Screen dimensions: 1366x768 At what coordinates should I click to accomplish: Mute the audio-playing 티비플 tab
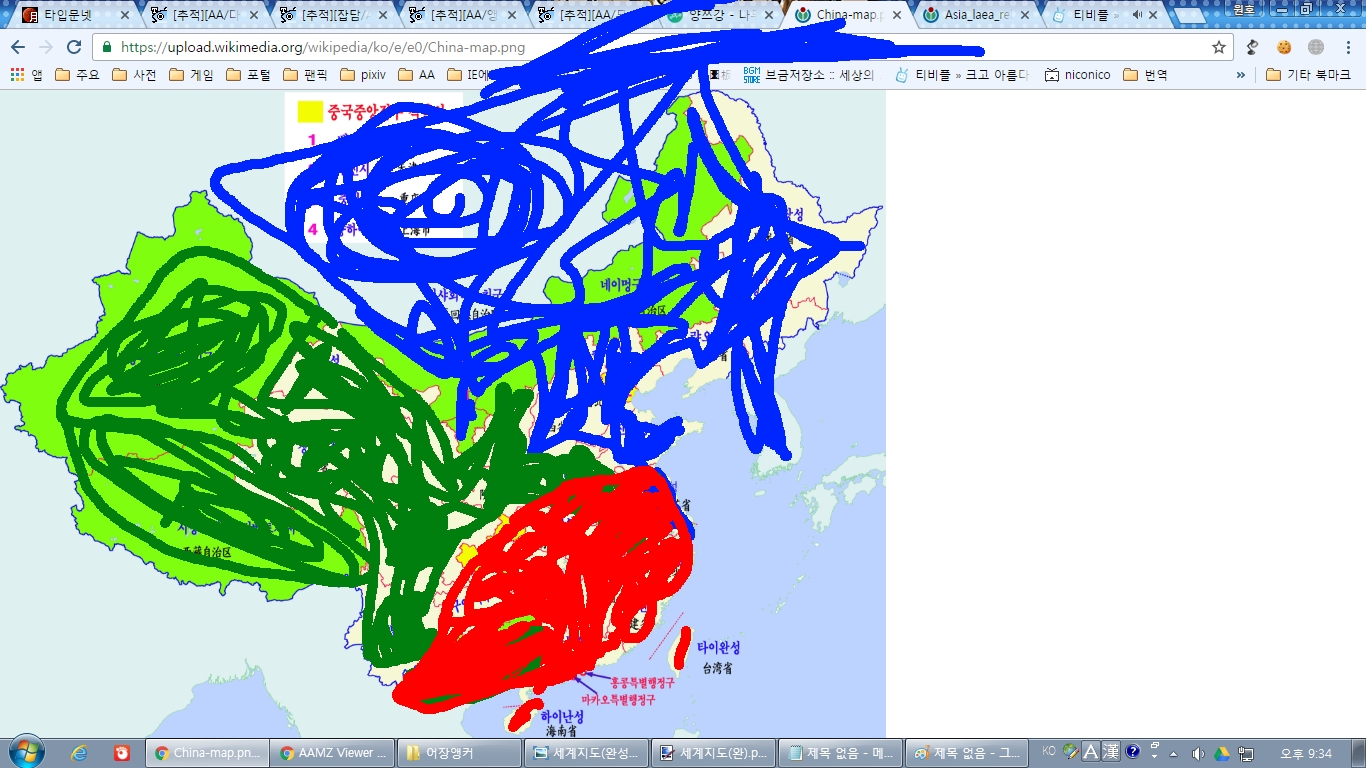coord(1137,15)
